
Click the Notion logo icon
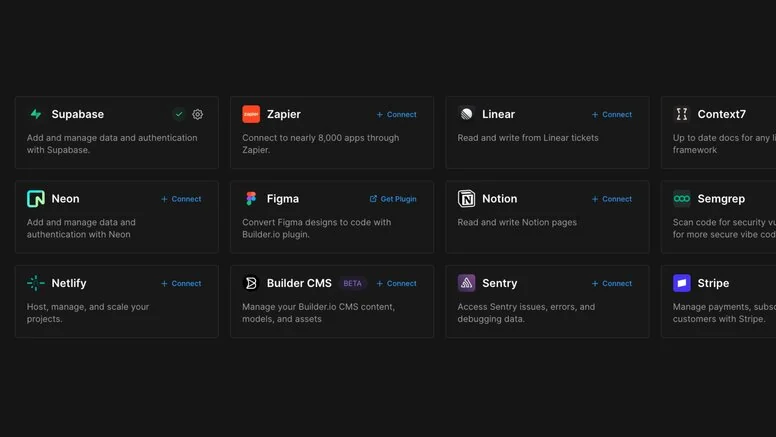click(466, 198)
